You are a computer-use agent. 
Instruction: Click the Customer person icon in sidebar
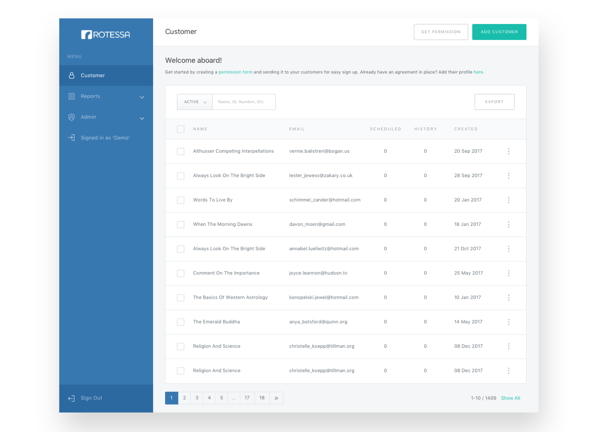(x=72, y=75)
